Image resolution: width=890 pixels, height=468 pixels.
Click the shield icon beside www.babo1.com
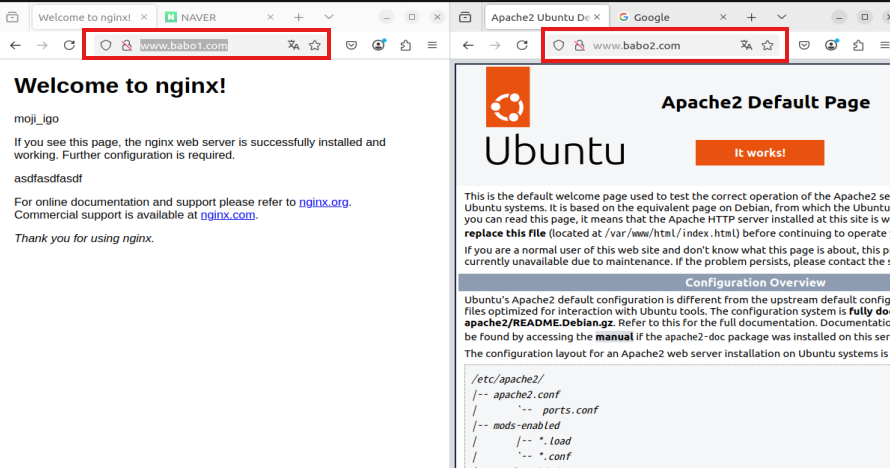click(x=106, y=45)
